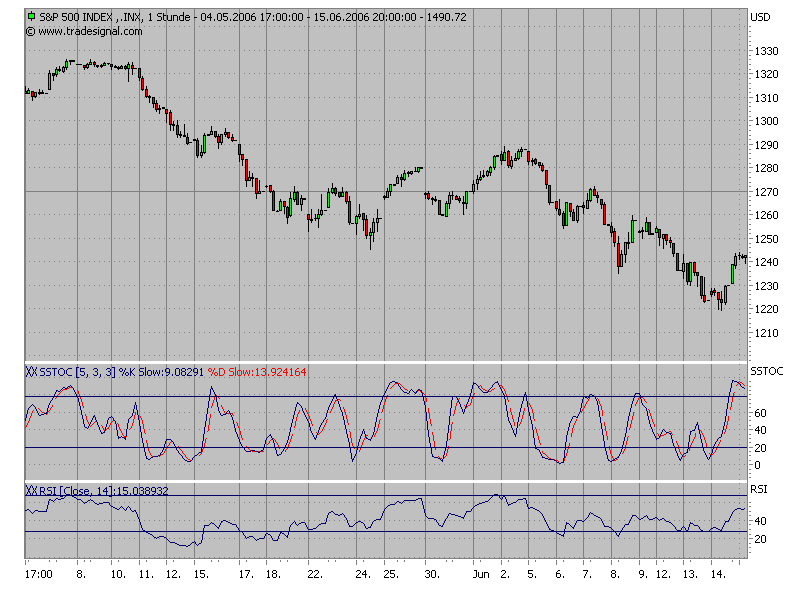This screenshot has width=806, height=591.
Task: Click the 11. date axis label
Action: [x=146, y=574]
